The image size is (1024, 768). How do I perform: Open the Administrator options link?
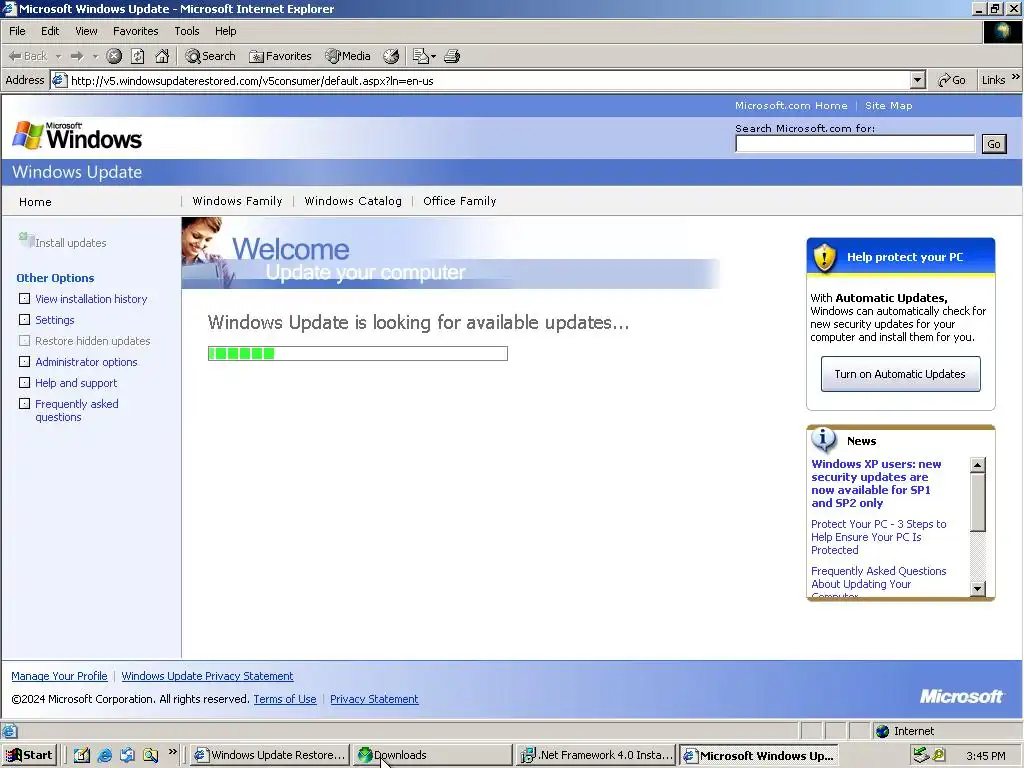pos(86,362)
